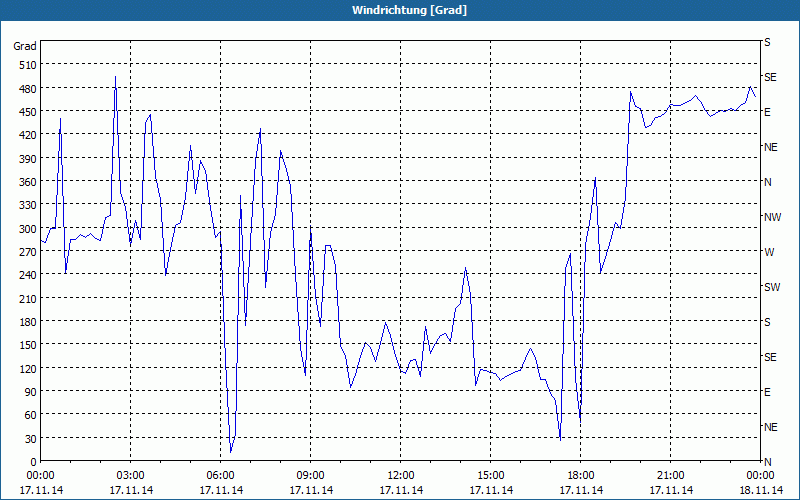Select the "210" degree label
Viewport: 800px width, 500px height.
28,299
